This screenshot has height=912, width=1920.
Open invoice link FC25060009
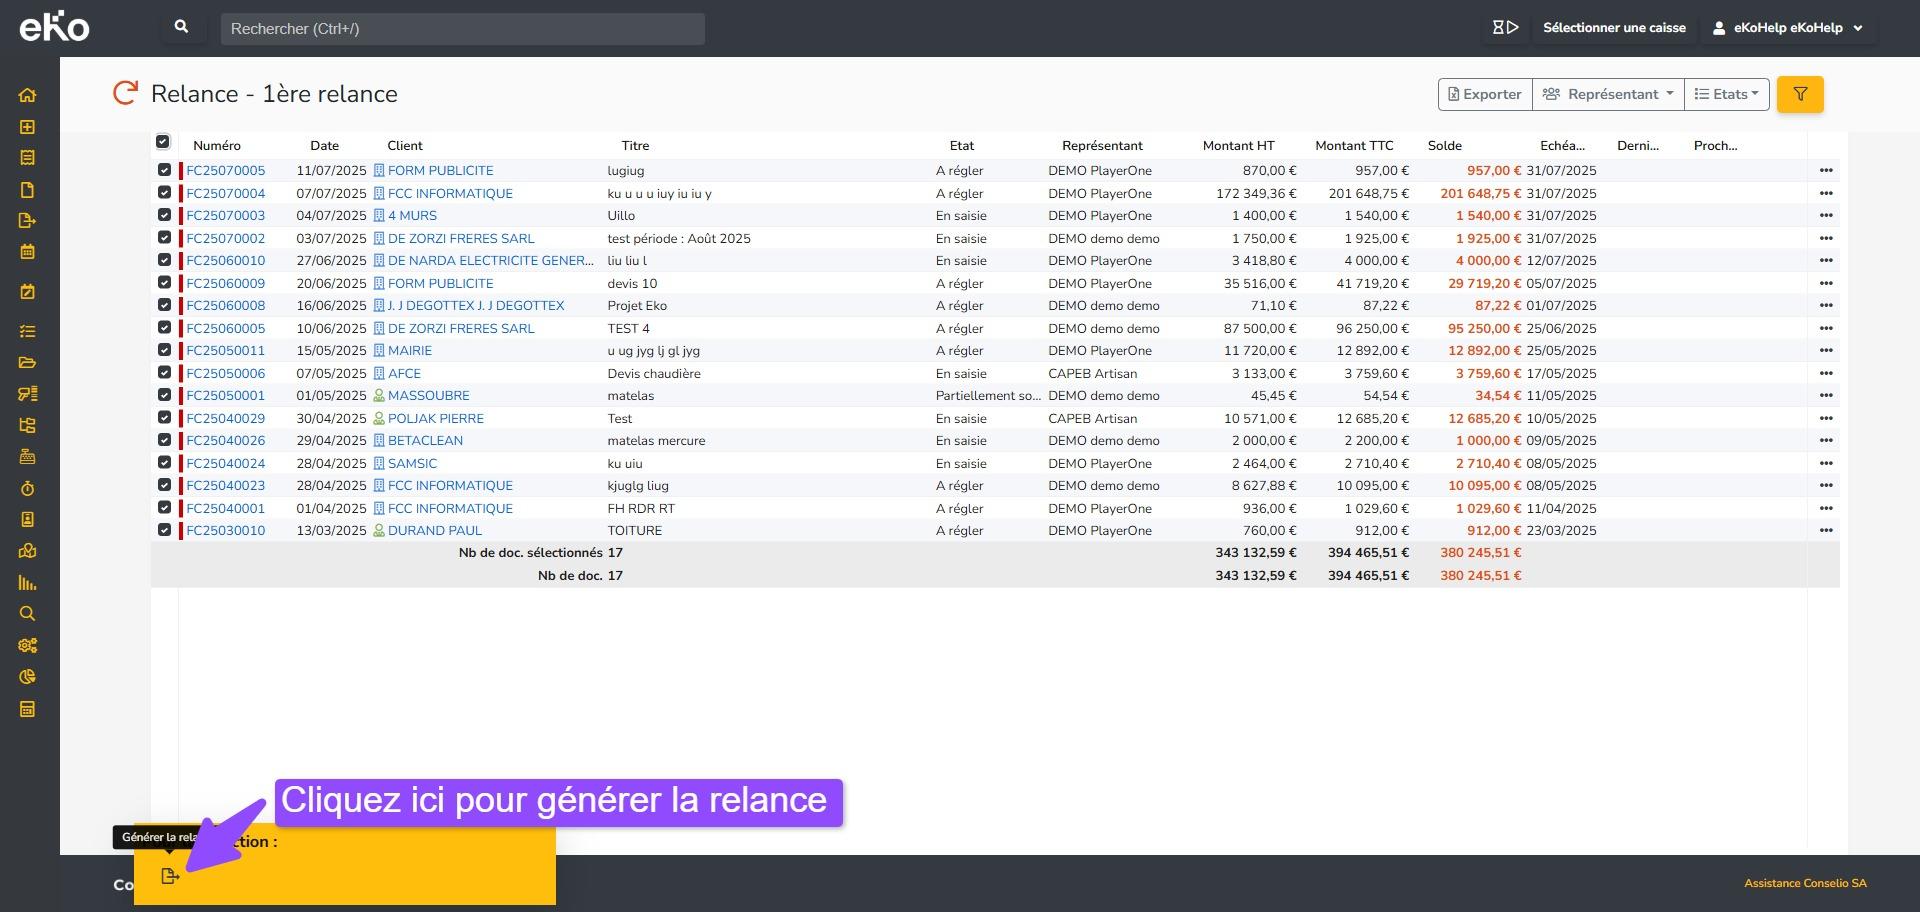[226, 283]
